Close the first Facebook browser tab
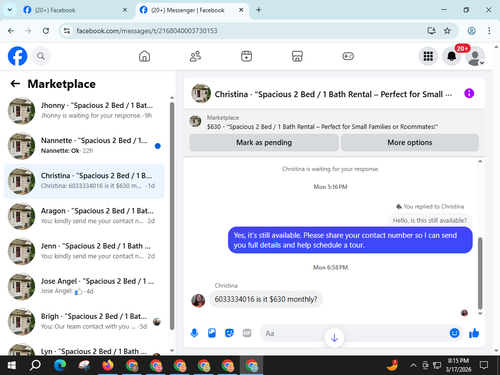The width and height of the screenshot is (500, 375). 125,10
